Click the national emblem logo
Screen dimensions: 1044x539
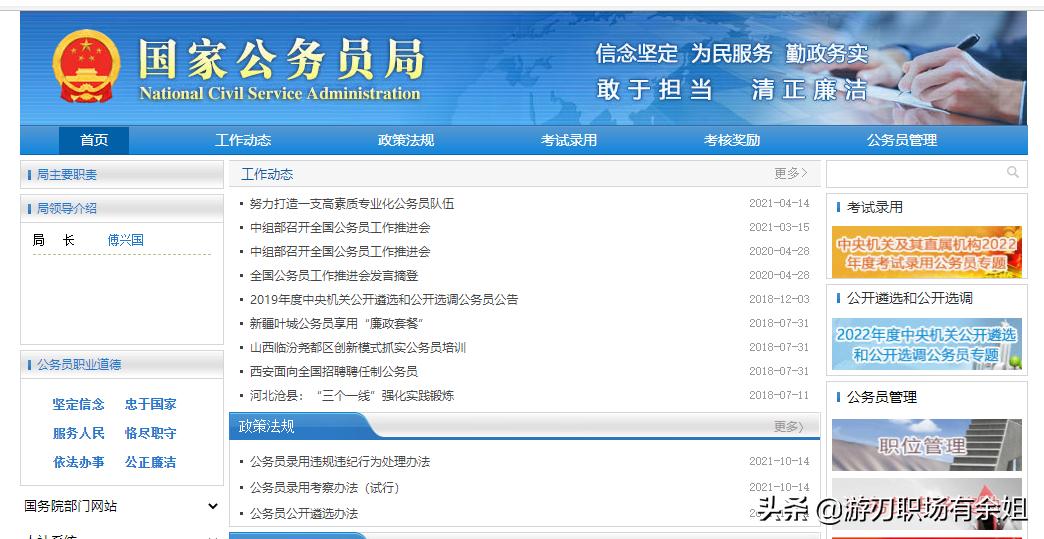87,67
